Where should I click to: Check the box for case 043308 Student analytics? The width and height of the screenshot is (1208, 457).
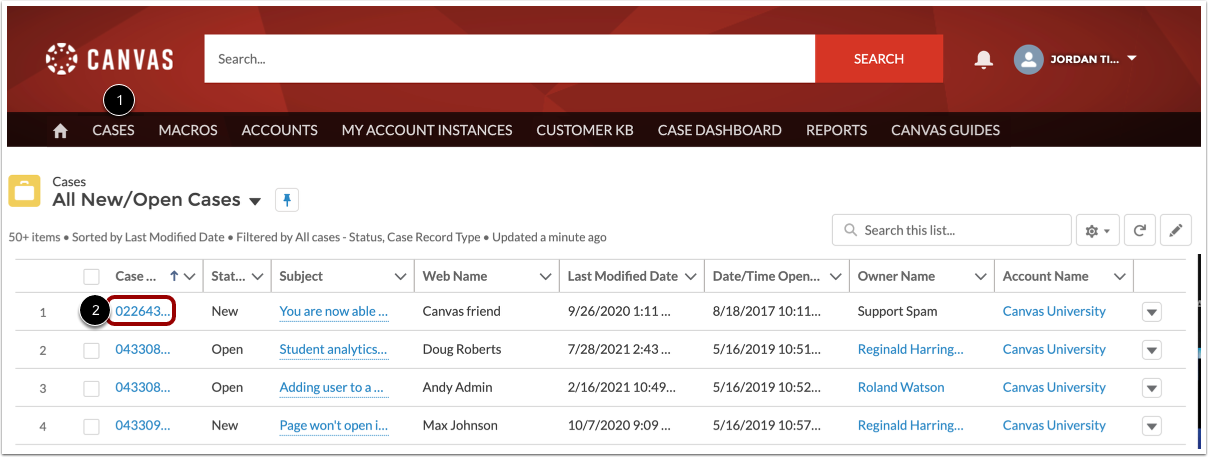pyautogui.click(x=91, y=350)
